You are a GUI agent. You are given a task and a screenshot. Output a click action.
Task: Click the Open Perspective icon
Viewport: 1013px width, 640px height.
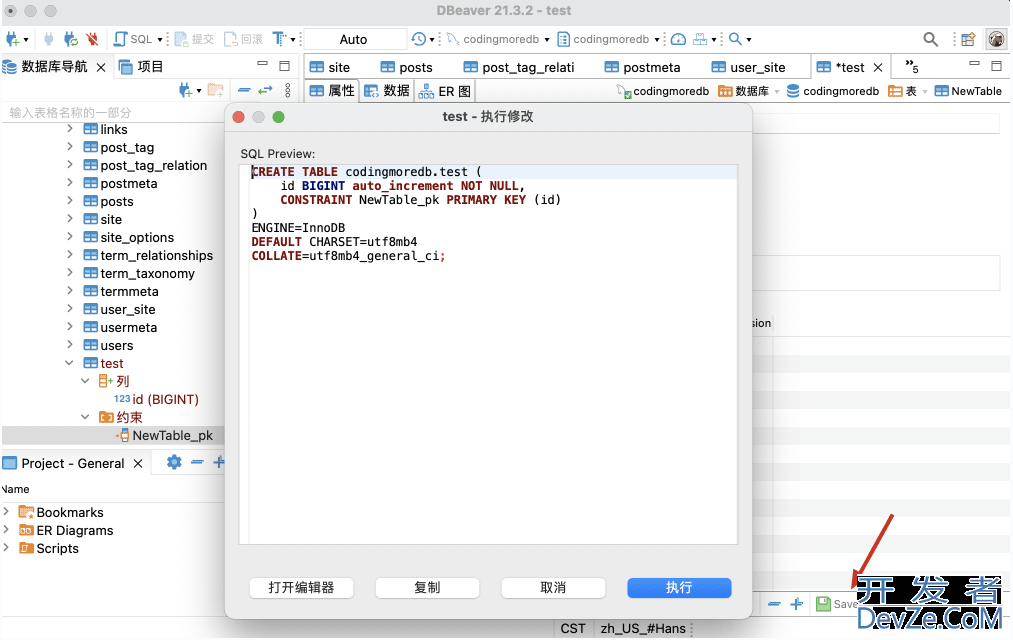pos(968,39)
